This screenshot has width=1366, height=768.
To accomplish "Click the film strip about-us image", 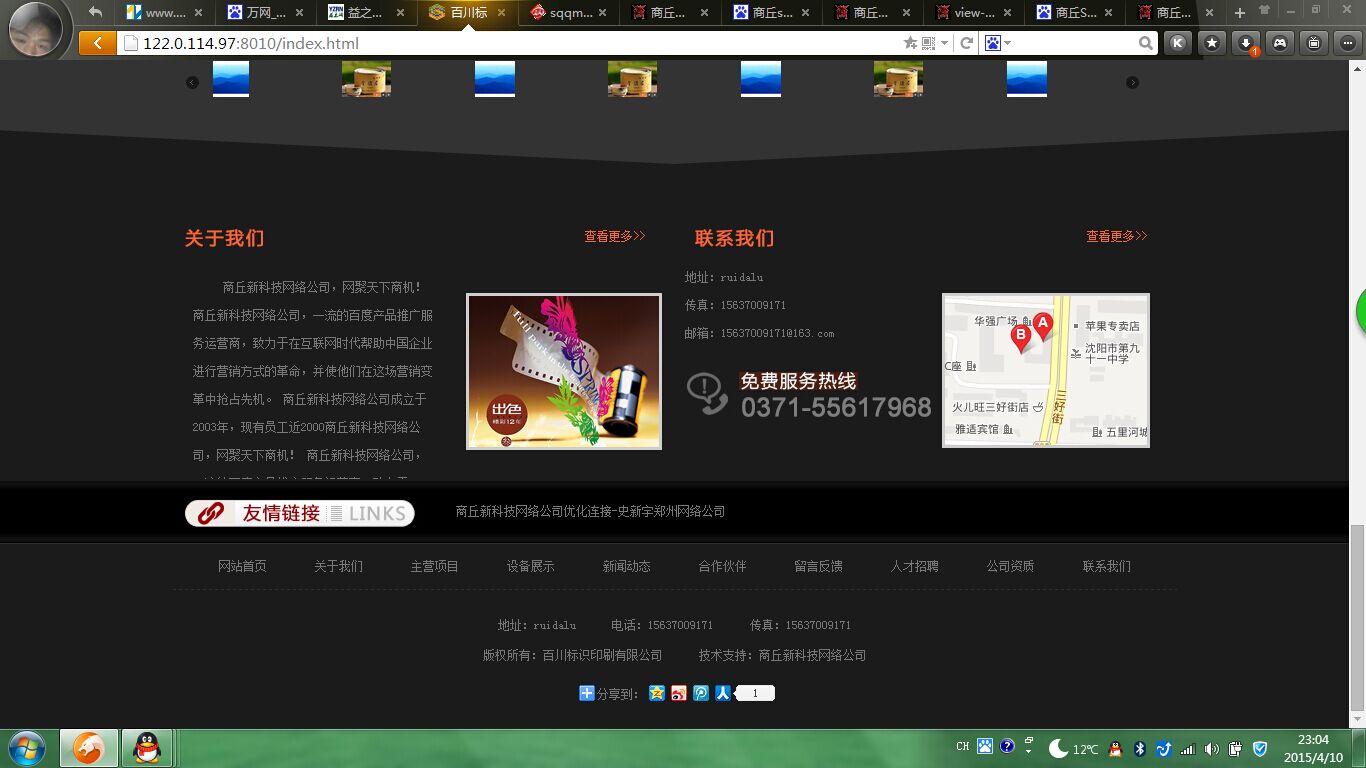I will [564, 371].
